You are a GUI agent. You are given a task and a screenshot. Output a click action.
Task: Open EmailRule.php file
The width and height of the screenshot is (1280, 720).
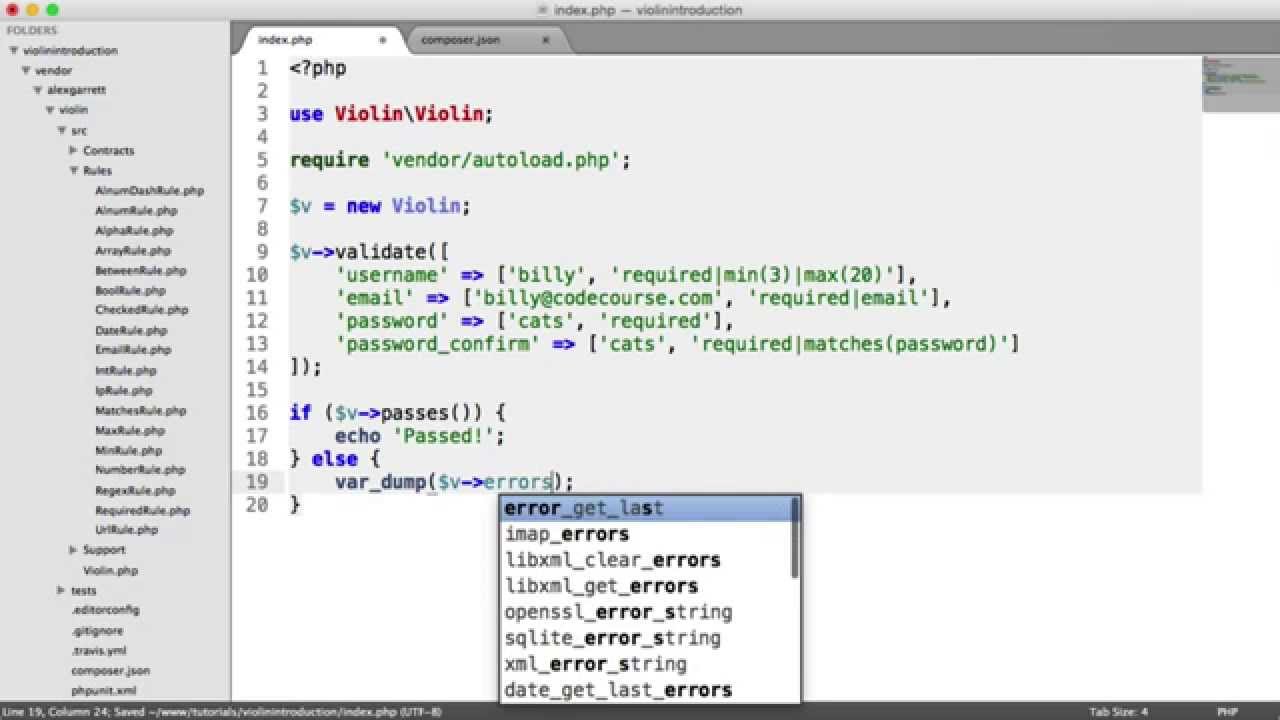pyautogui.click(x=133, y=350)
